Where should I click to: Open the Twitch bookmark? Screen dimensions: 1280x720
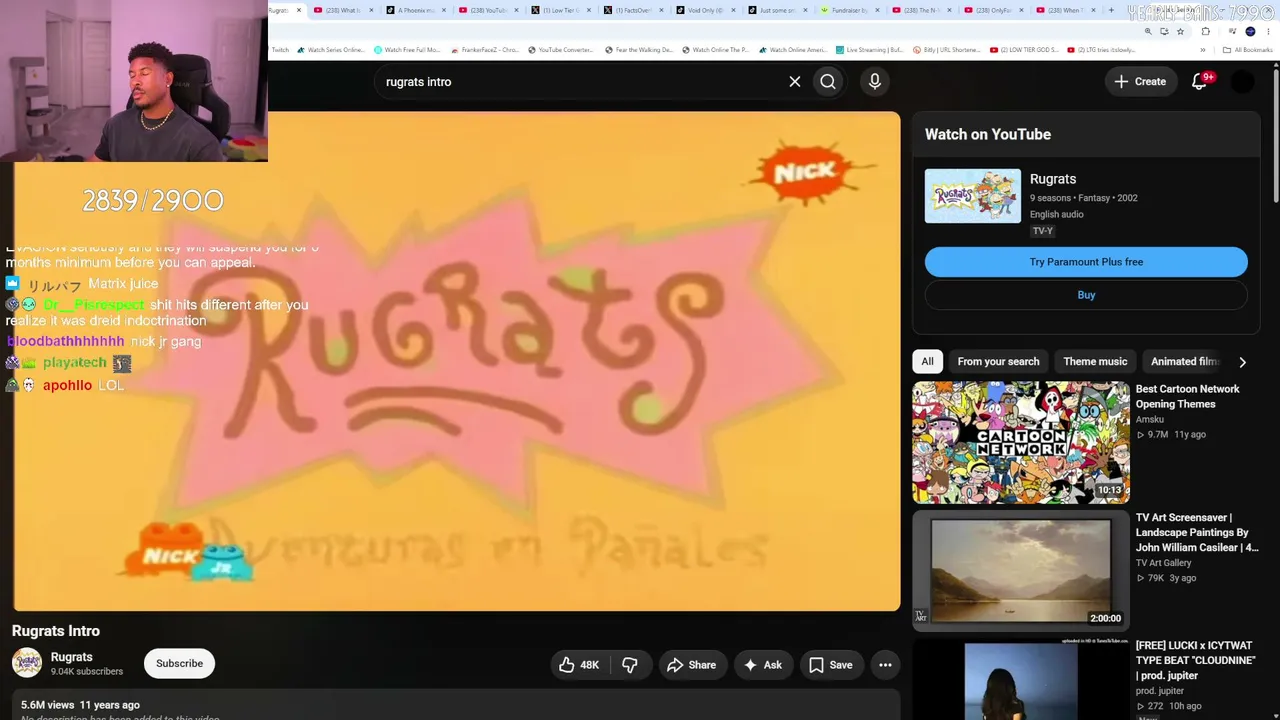[x=280, y=50]
